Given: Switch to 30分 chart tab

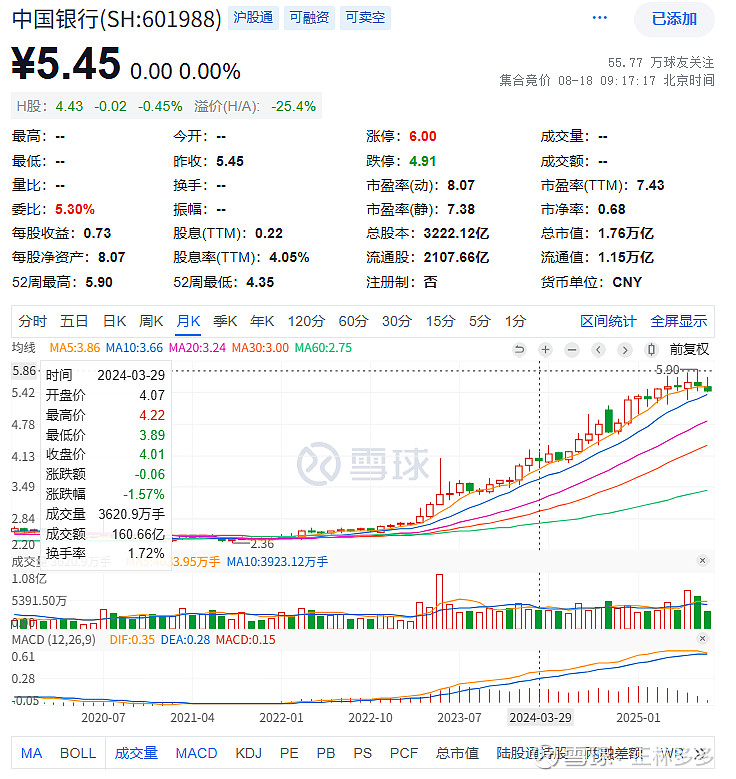Looking at the screenshot, I should [397, 321].
